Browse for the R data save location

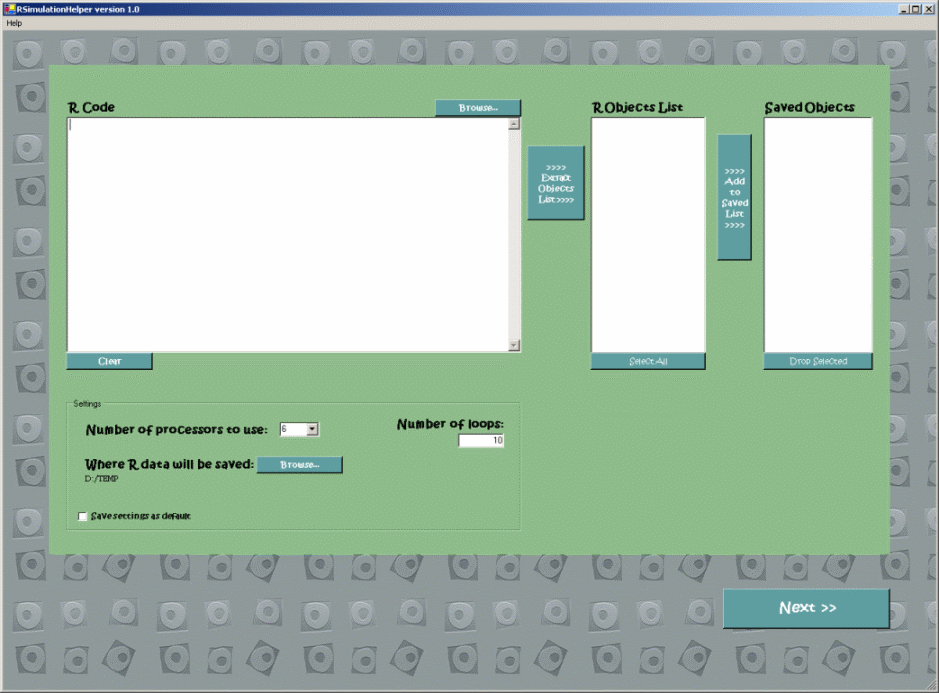[299, 465]
